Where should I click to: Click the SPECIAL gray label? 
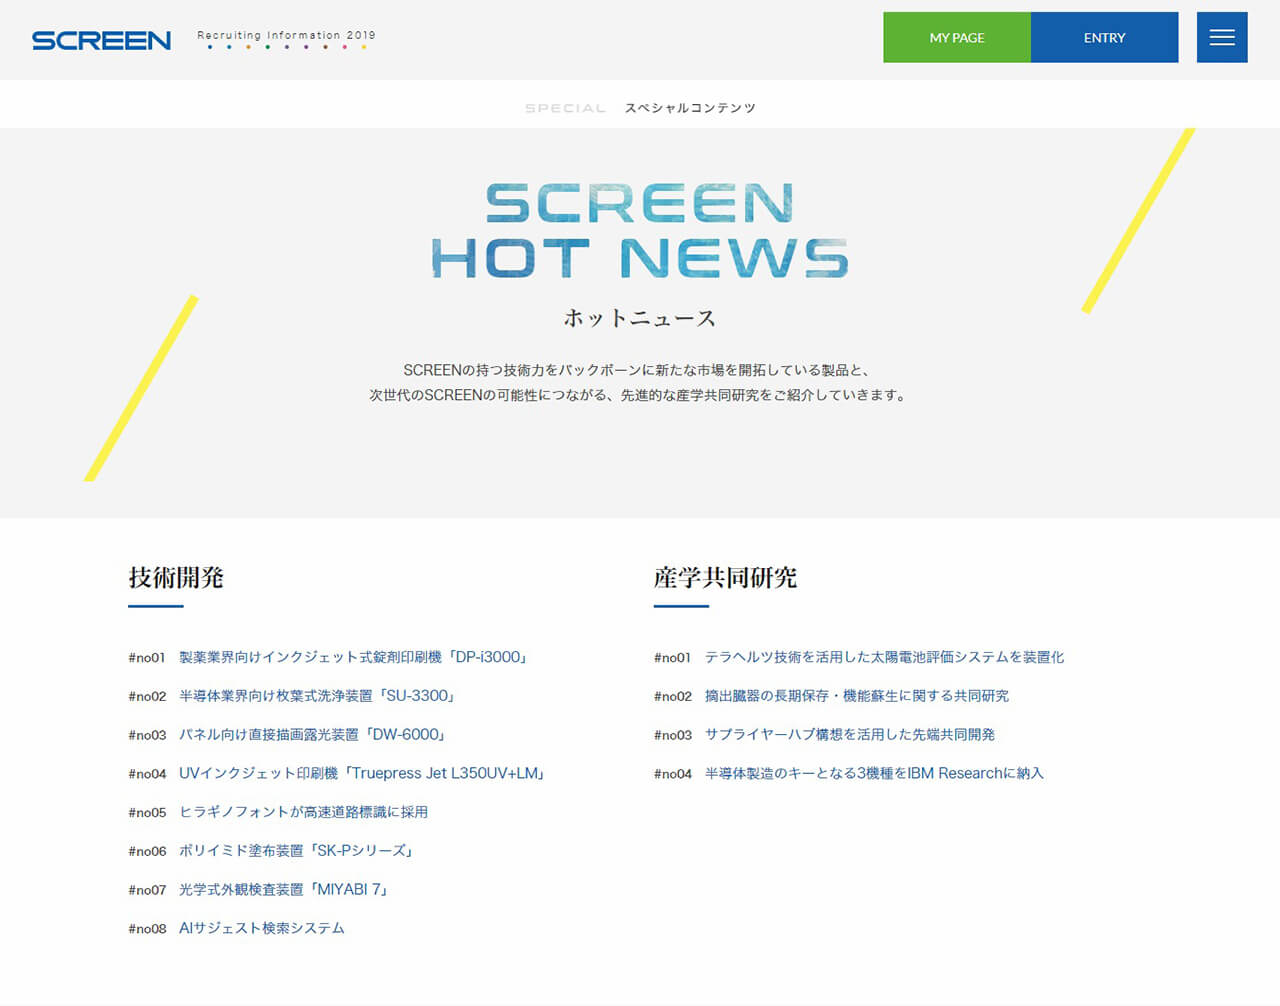[566, 108]
